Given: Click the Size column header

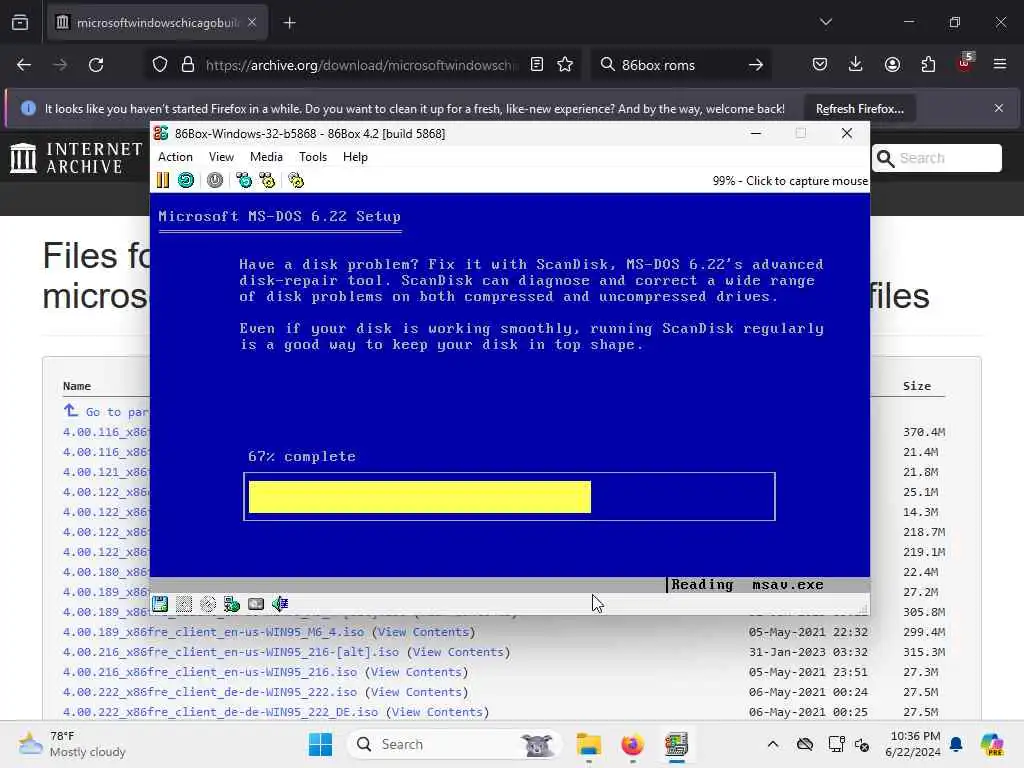Looking at the screenshot, I should (x=917, y=386).
